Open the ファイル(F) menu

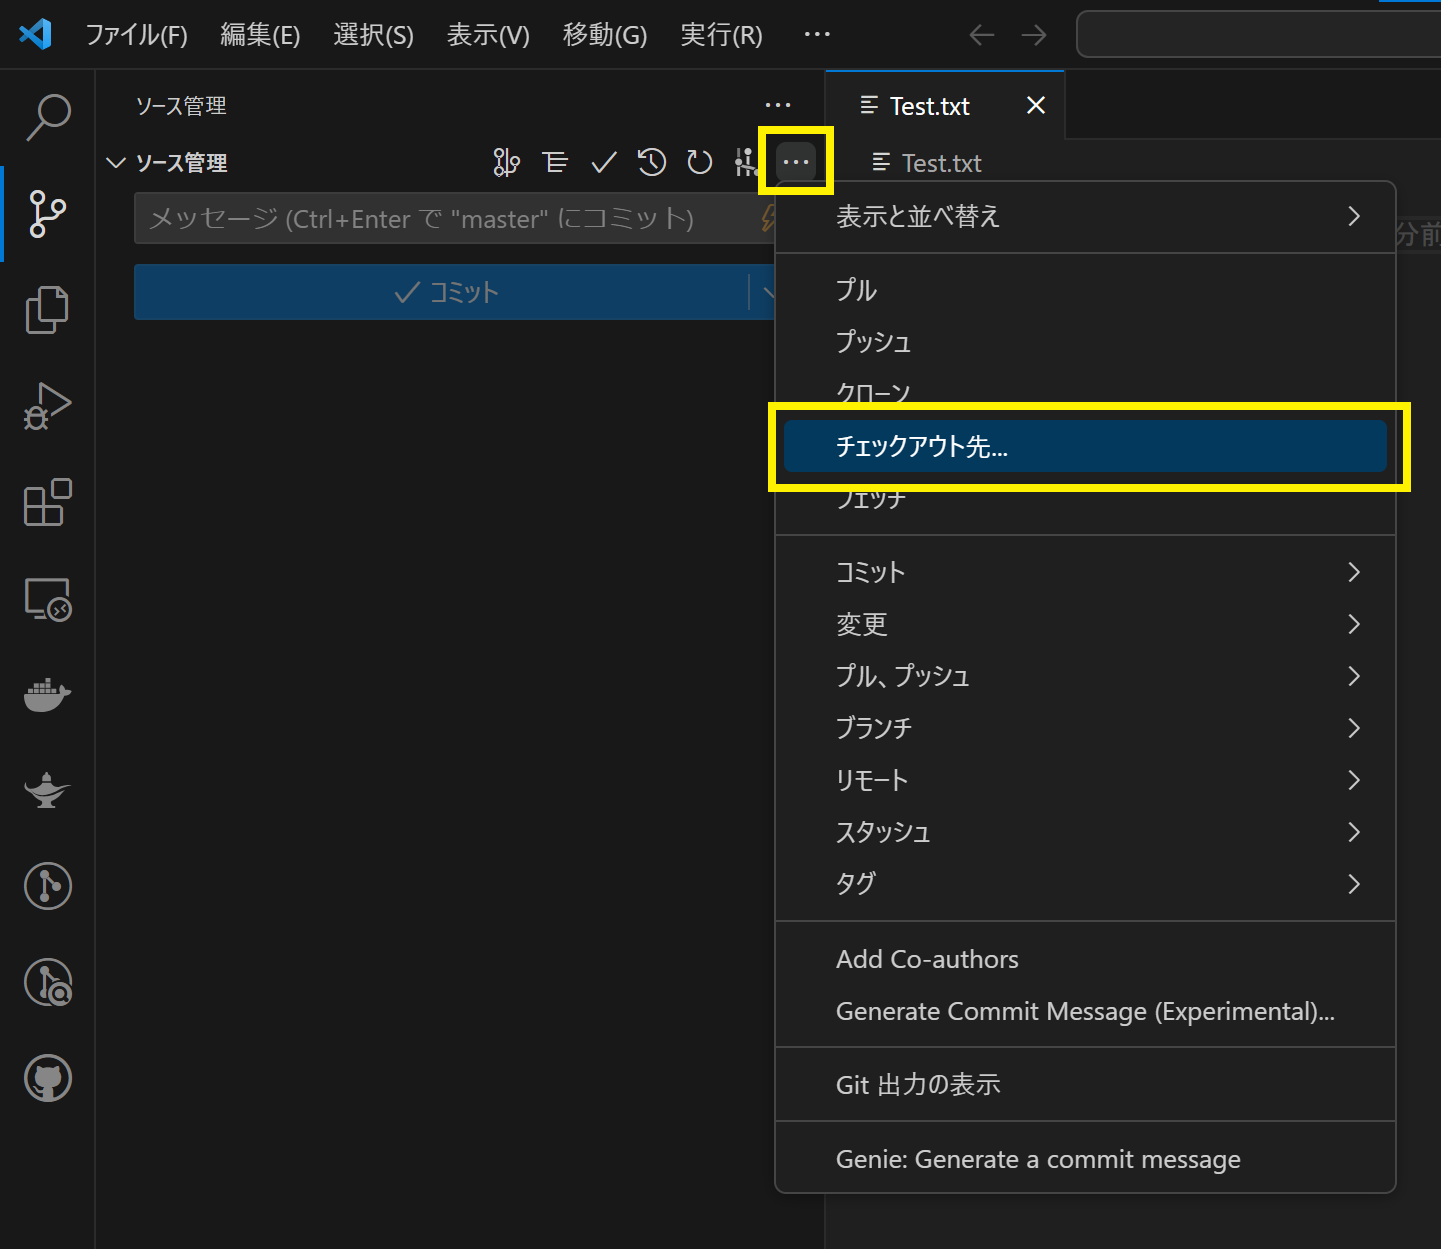point(136,35)
